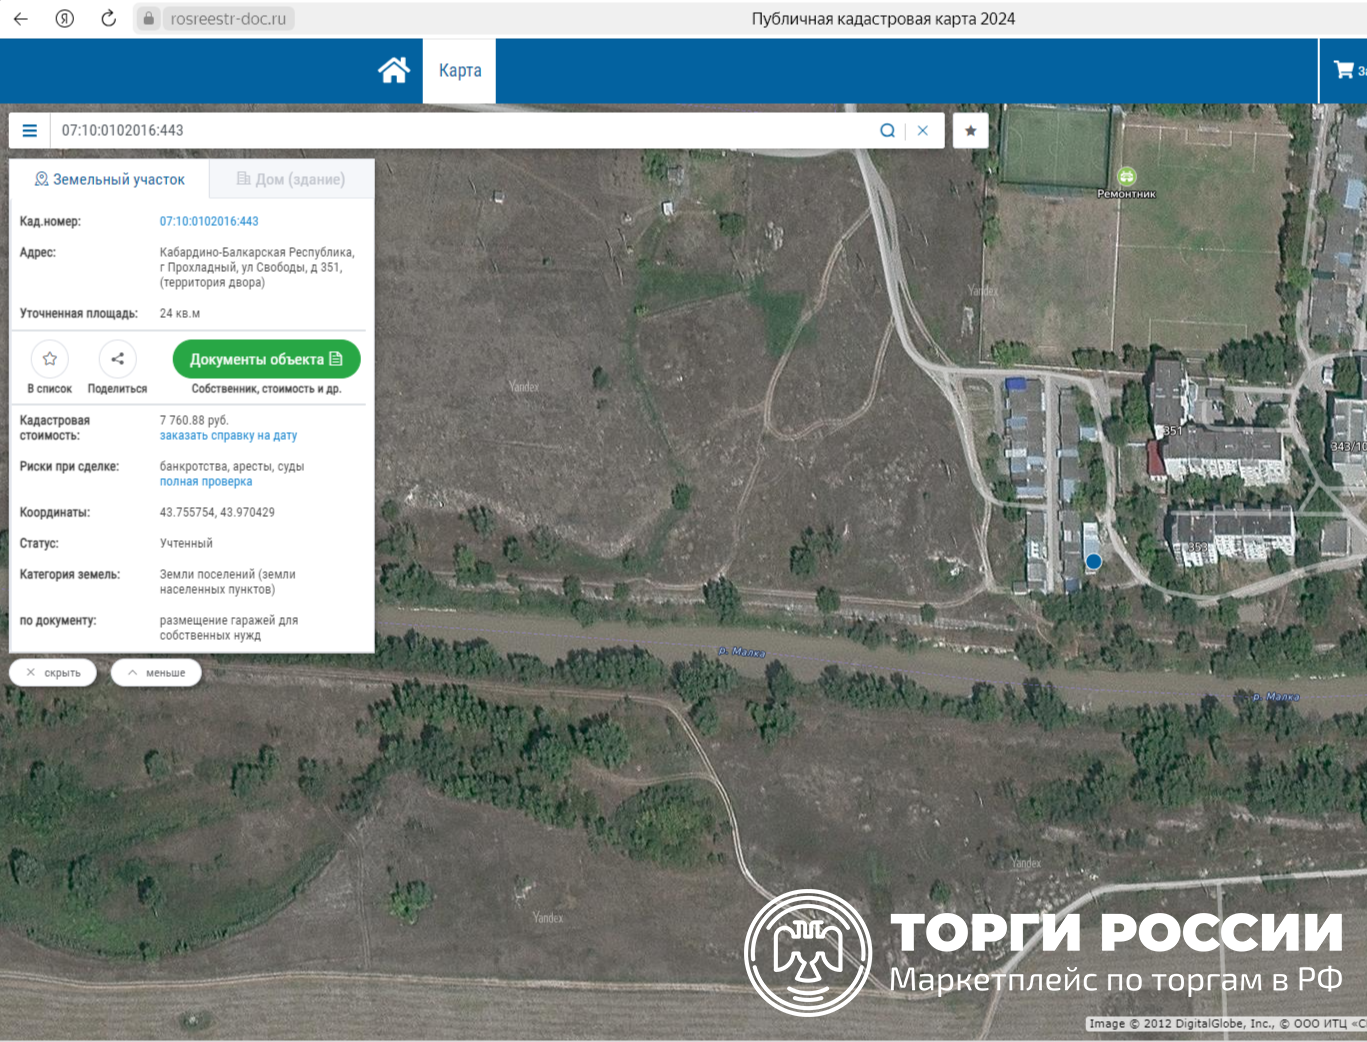Open the Земельный участок tab
This screenshot has height=1042, width=1367.
point(110,180)
